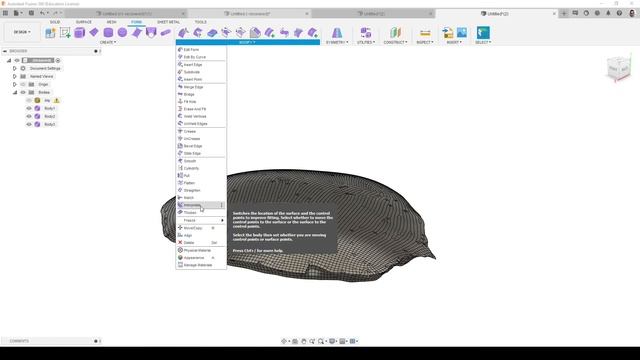Click the Save icon in title bar
This screenshot has width=640, height=360.
(x=31, y=13)
